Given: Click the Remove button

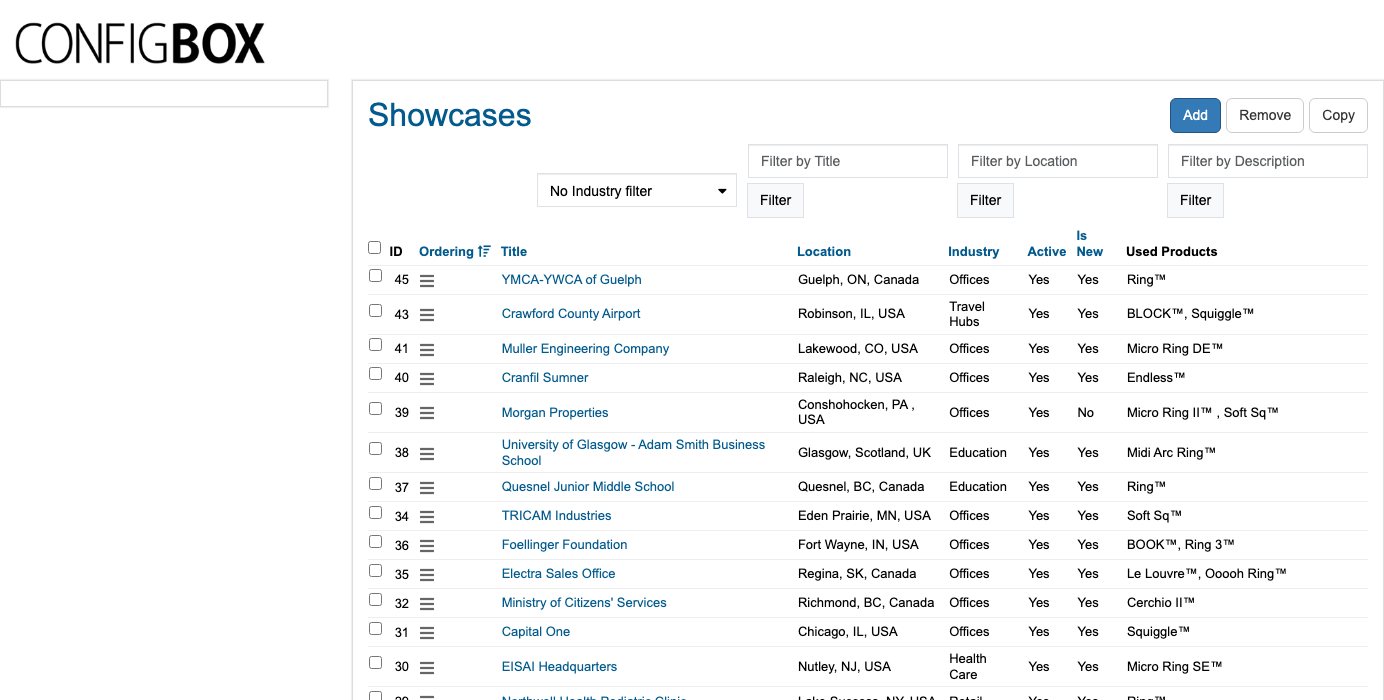Looking at the screenshot, I should [1265, 115].
